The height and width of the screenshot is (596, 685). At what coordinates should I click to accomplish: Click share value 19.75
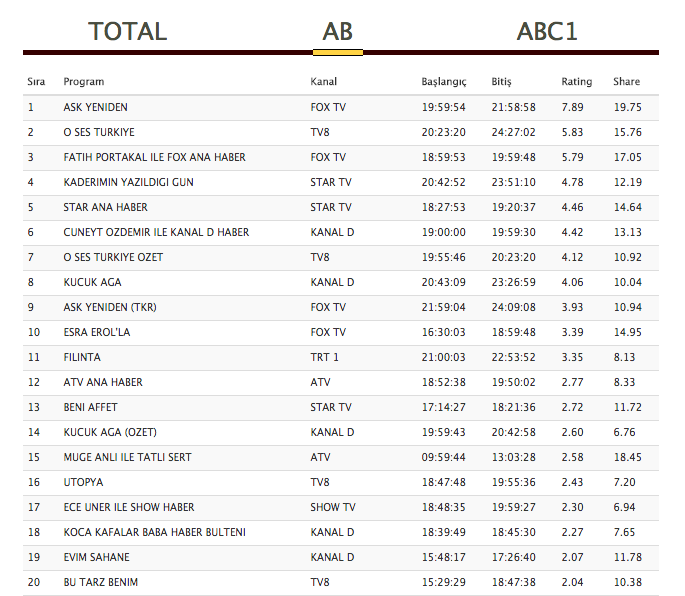(x=628, y=107)
